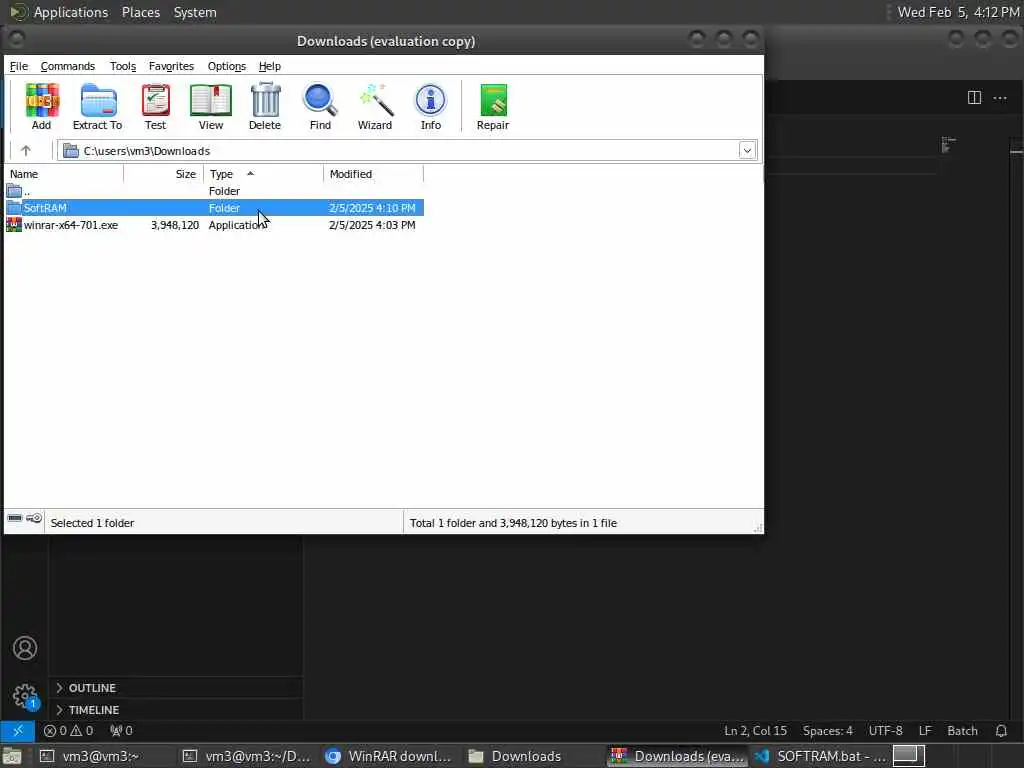
Task: Sort by the Type column header
Action: point(264,174)
